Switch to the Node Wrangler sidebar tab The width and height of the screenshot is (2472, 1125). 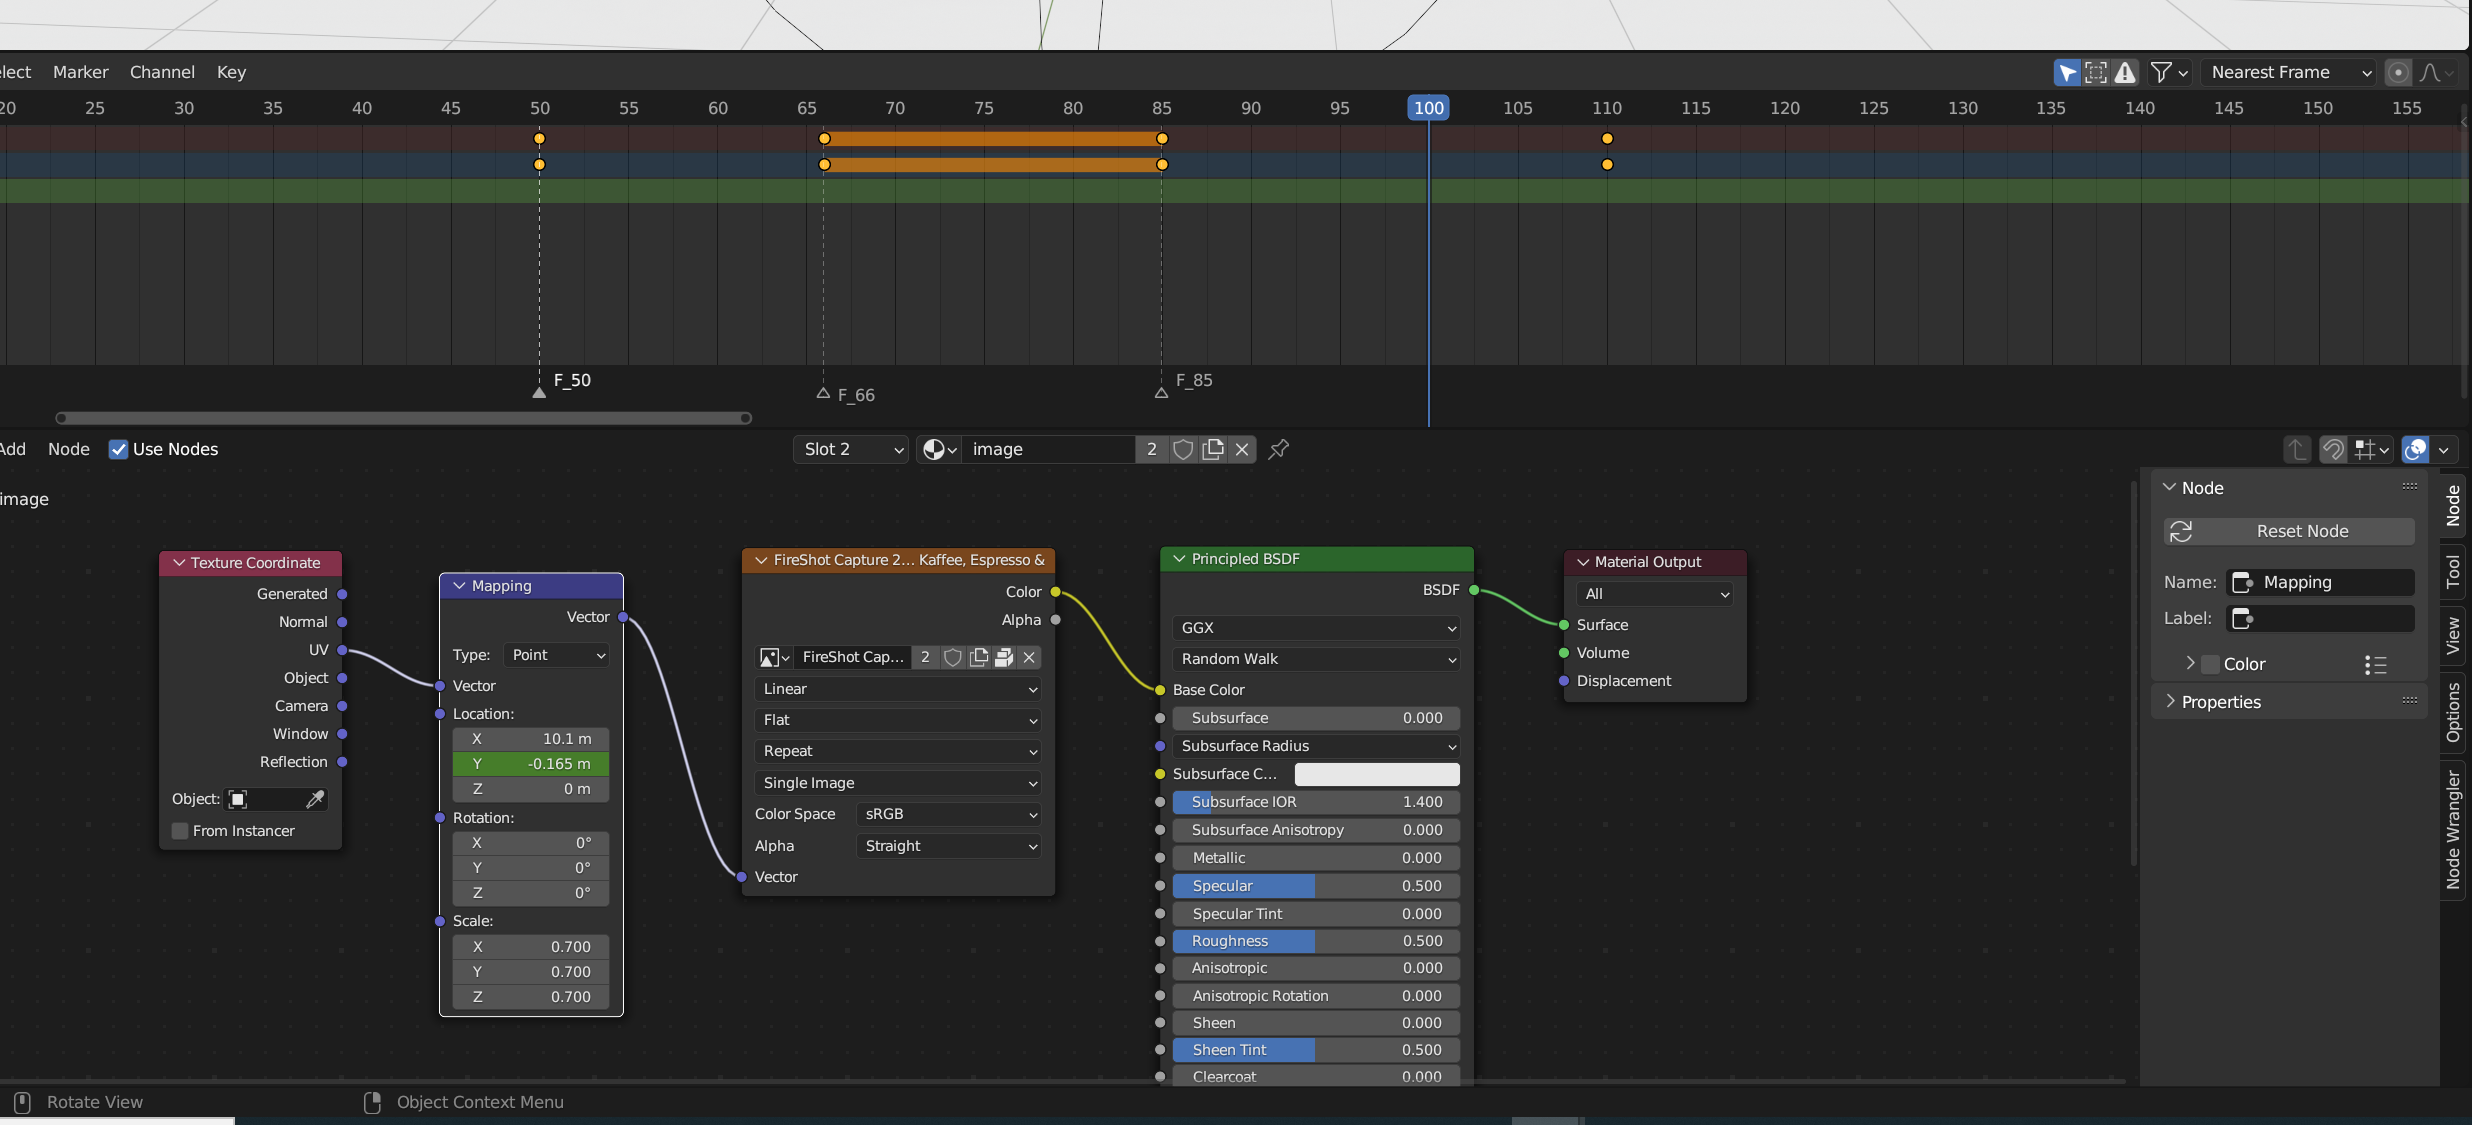pyautogui.click(x=2453, y=830)
